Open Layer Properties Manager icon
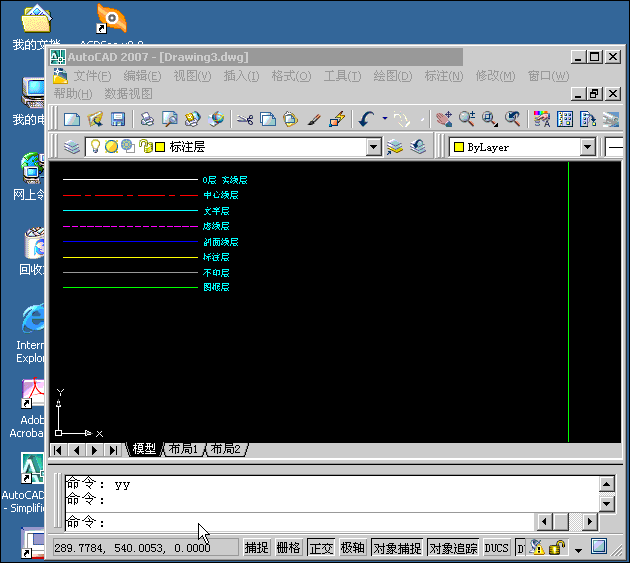The image size is (630, 563). [x=72, y=147]
